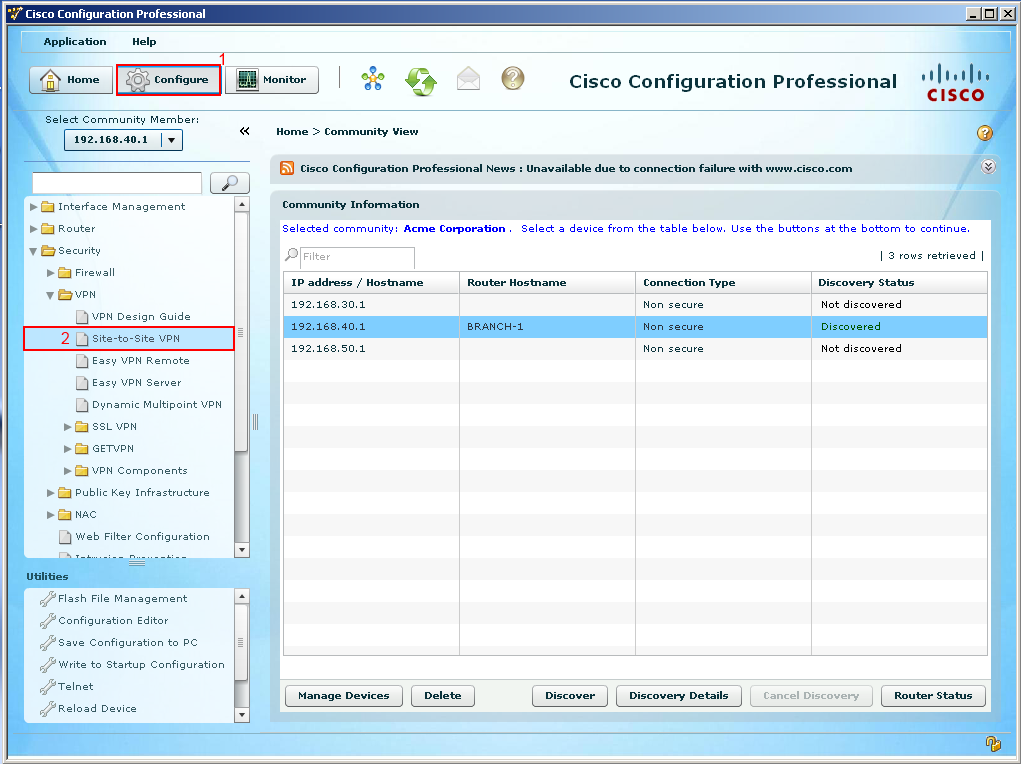This screenshot has width=1021, height=764.
Task: Click the Utilities list scroll-down arrow
Action: click(x=242, y=714)
